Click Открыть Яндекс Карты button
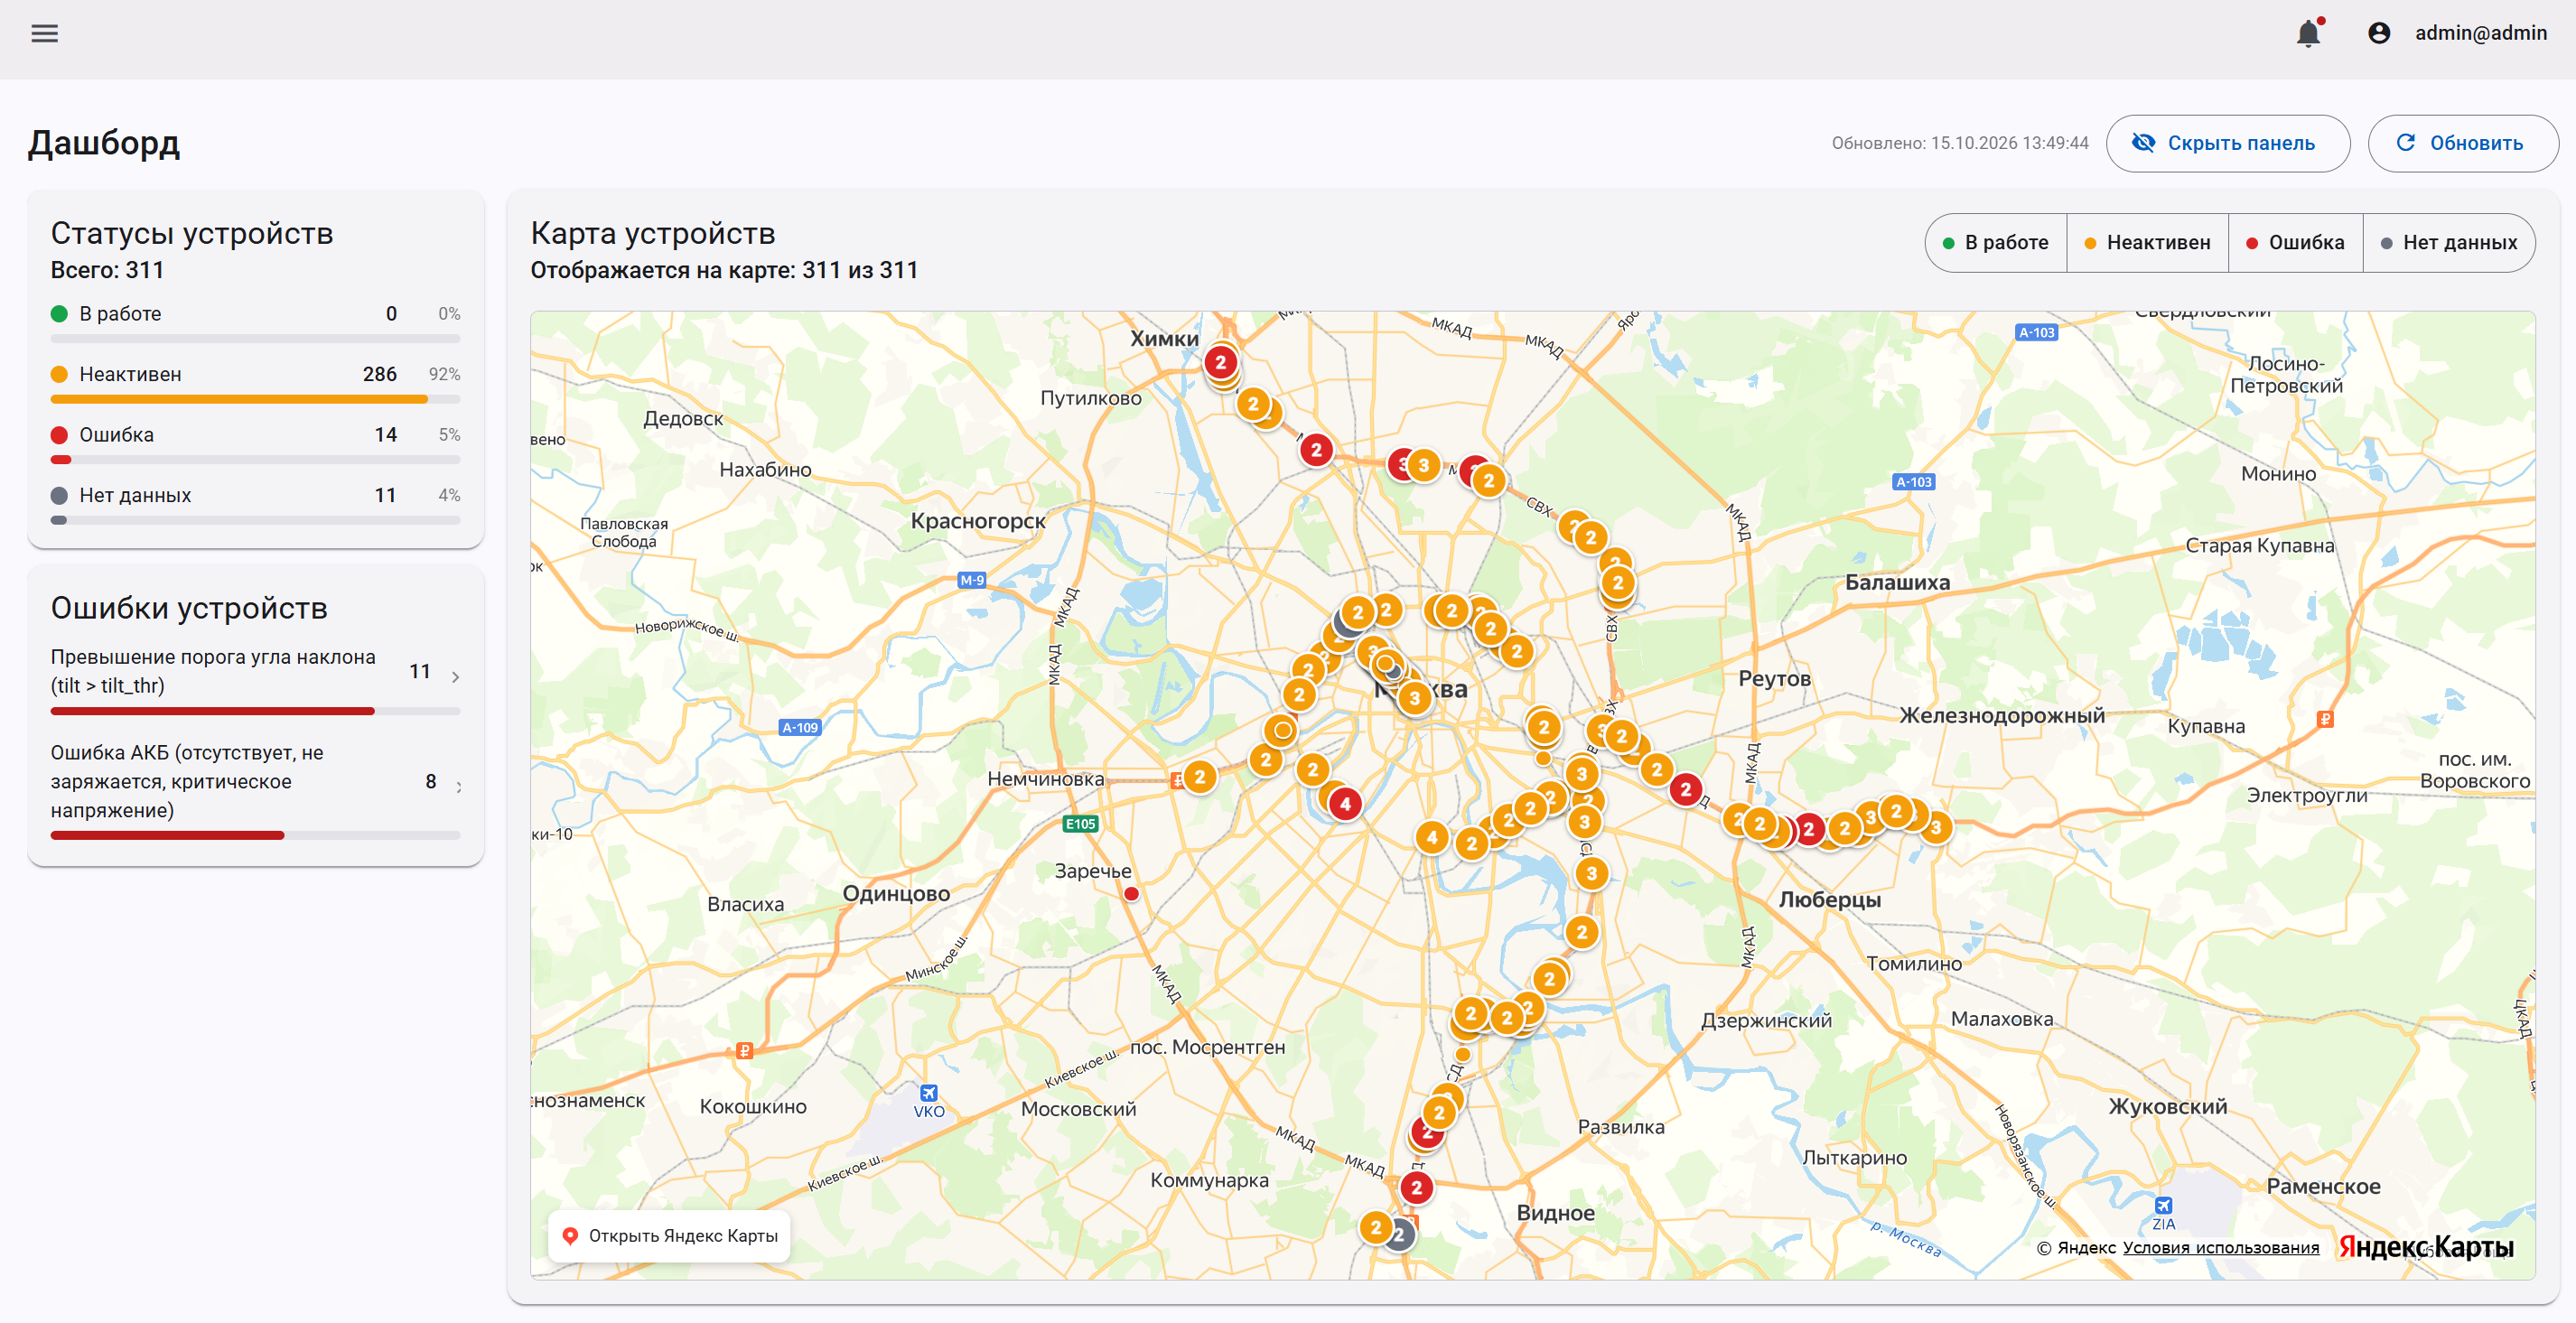Screen dimensions: 2576x1323 669,1236
